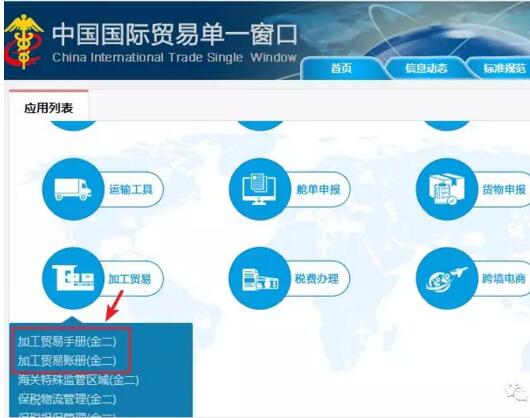Choose 加工贸易手册(金二) from the dropdown menu

click(67, 342)
